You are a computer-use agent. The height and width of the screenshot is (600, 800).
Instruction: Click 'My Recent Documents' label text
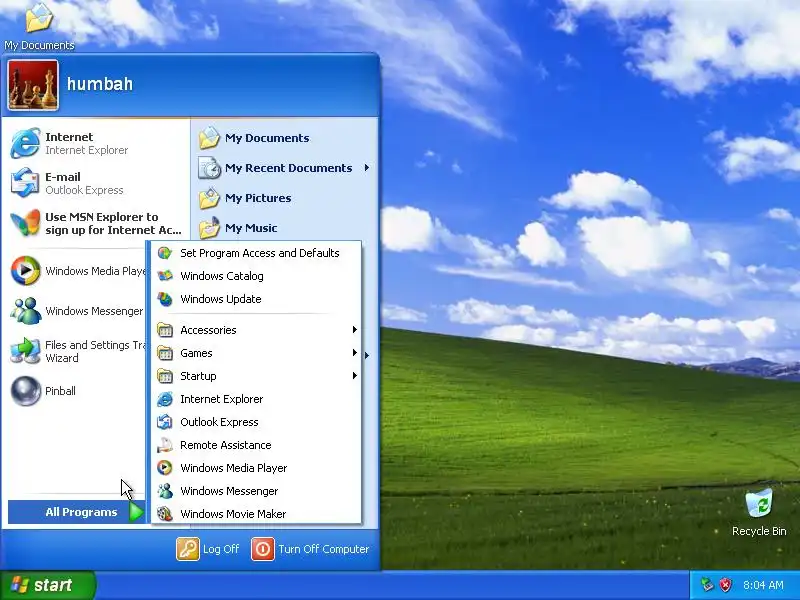coord(289,168)
